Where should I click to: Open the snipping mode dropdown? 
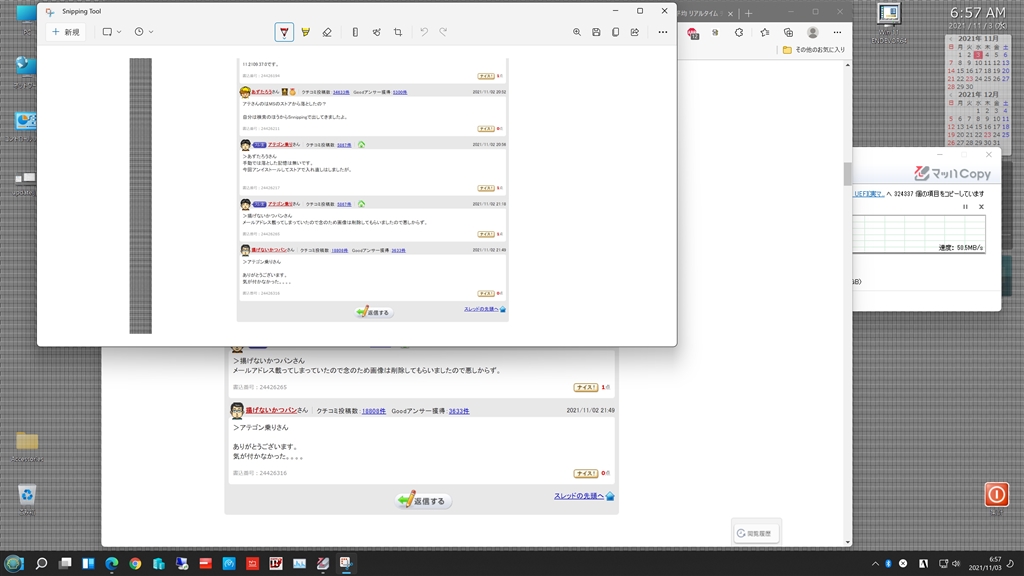112,32
